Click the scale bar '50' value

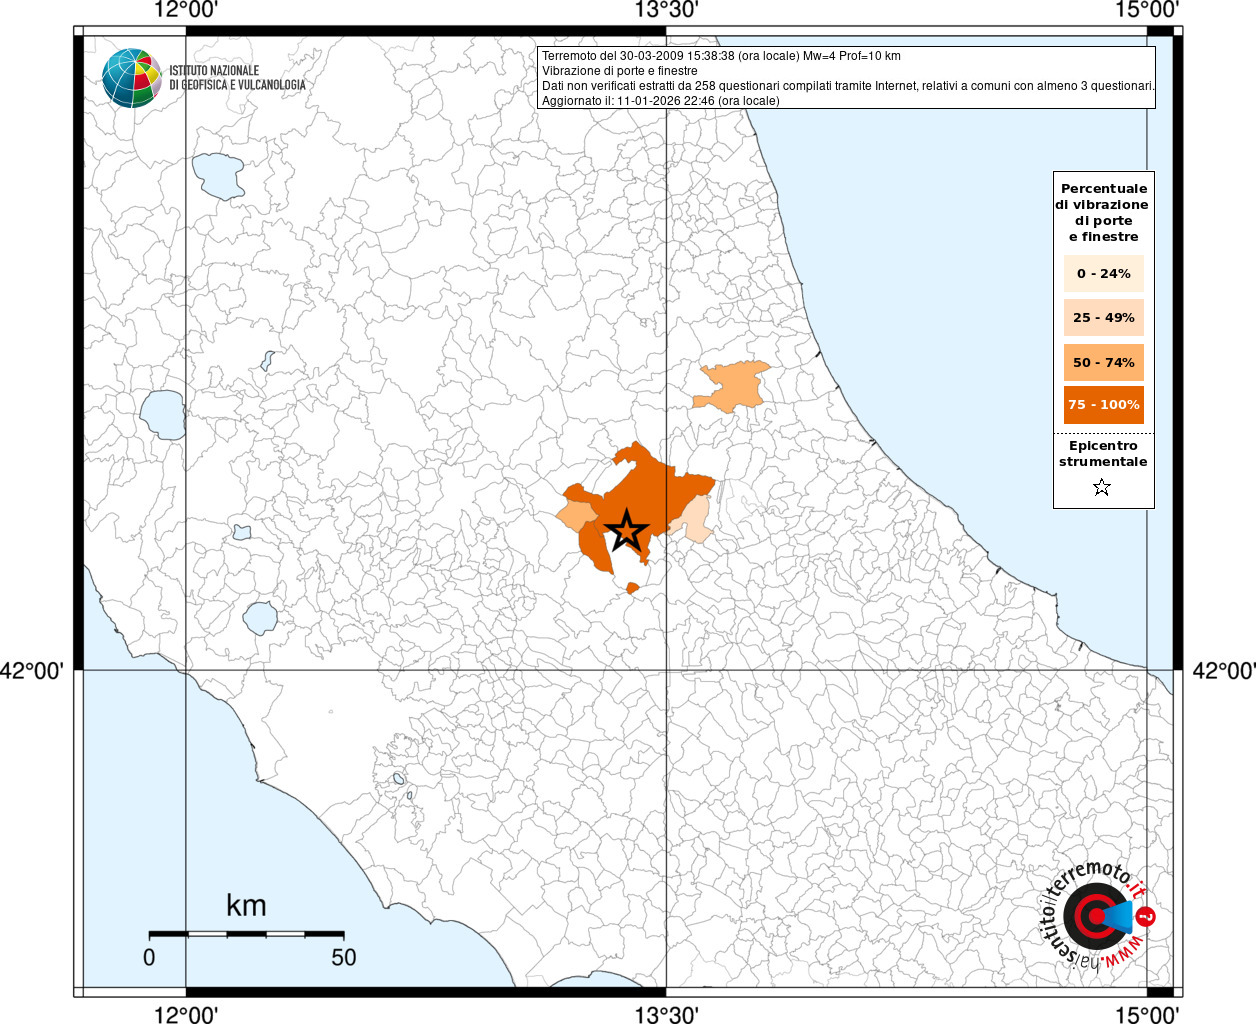click(344, 957)
